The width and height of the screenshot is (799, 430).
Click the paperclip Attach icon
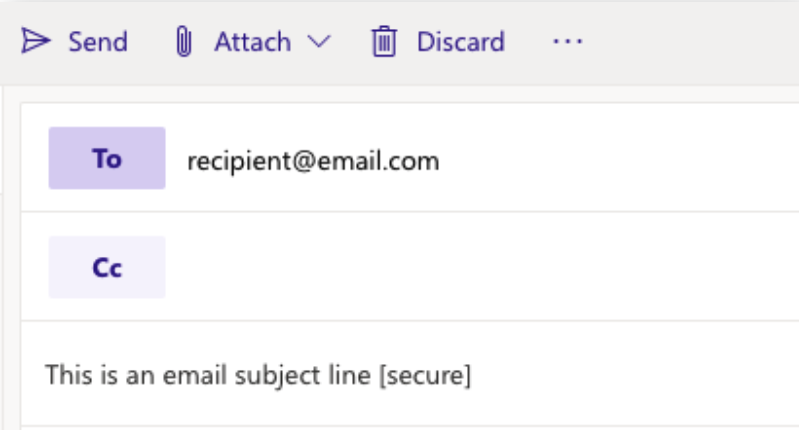point(183,41)
